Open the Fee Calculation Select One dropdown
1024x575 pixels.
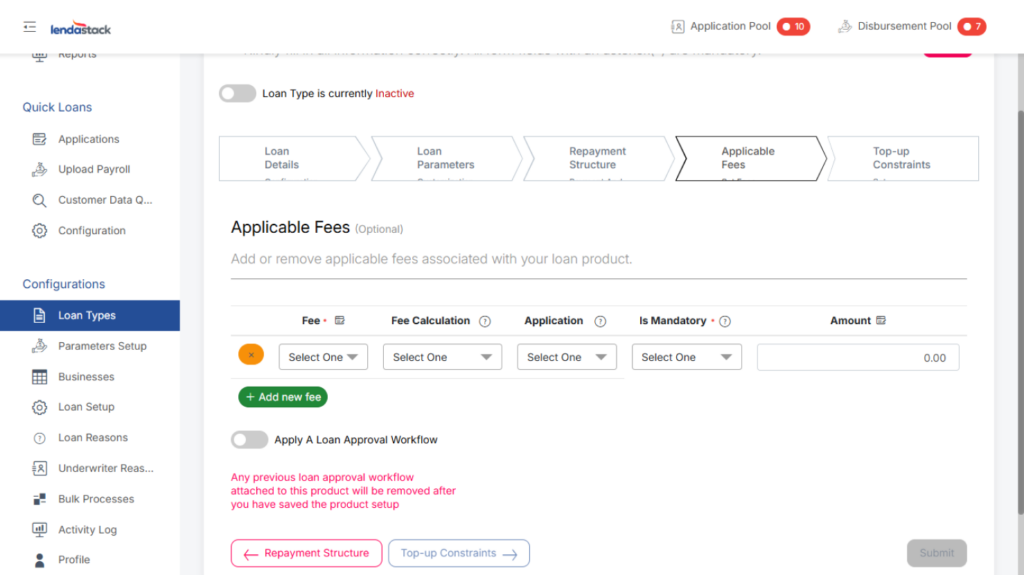[x=442, y=358]
